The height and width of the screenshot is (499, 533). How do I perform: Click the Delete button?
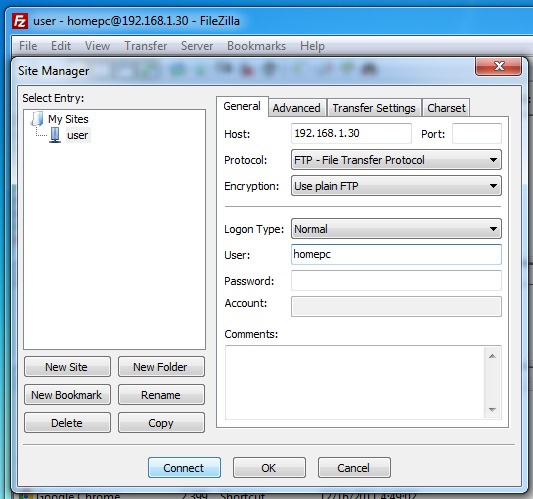coord(67,423)
